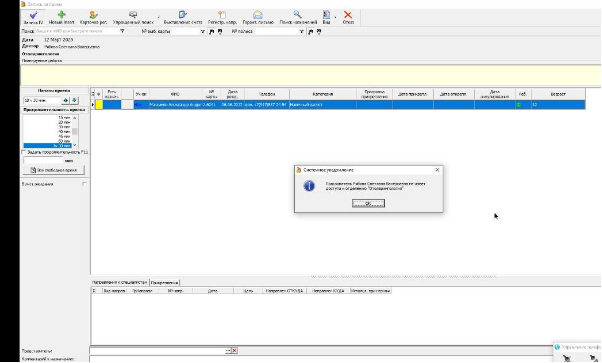Click the custom duration minutes input field
Image resolution: width=602 pixels, height=363 pixels.
(x=43, y=160)
